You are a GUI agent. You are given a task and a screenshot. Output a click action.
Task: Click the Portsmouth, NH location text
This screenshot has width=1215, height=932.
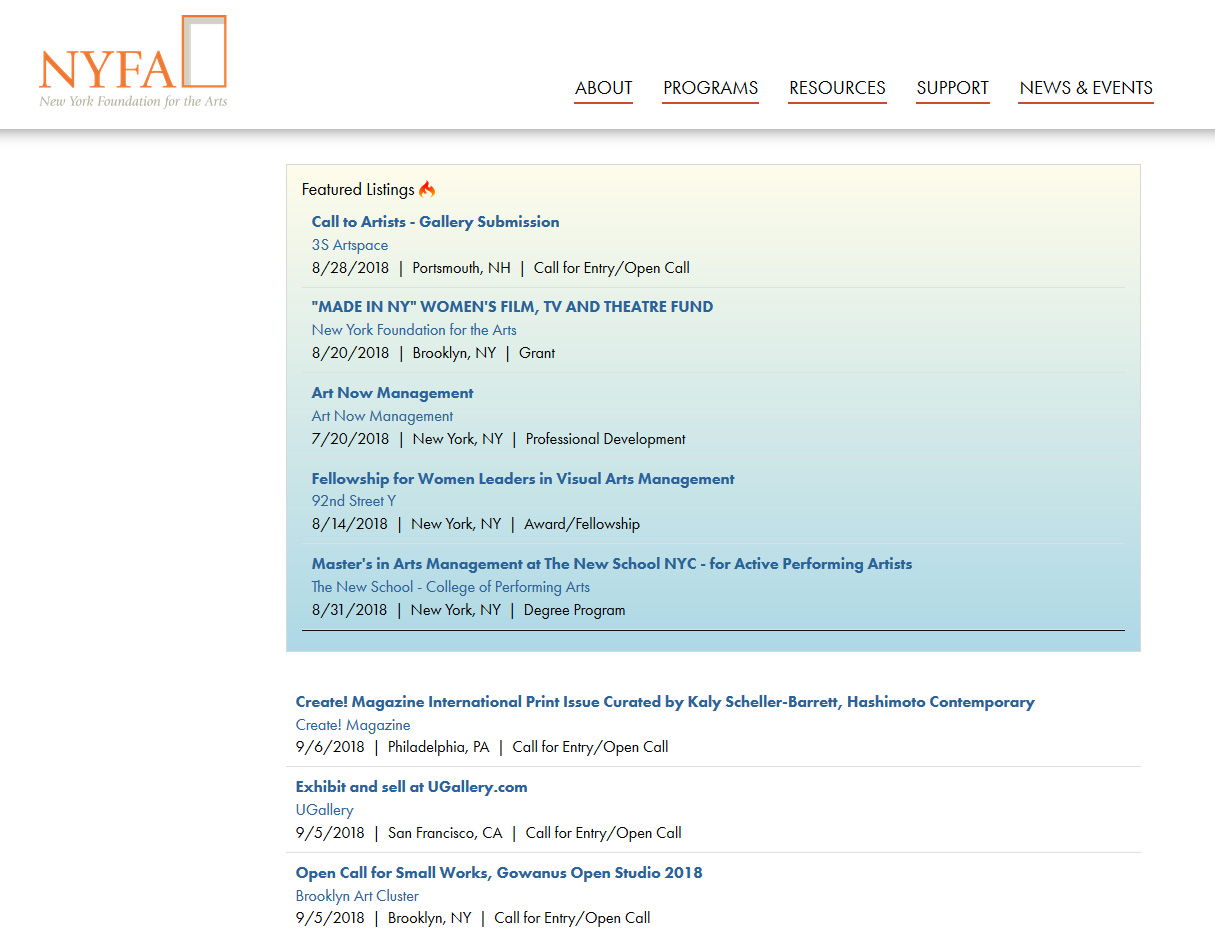(461, 268)
